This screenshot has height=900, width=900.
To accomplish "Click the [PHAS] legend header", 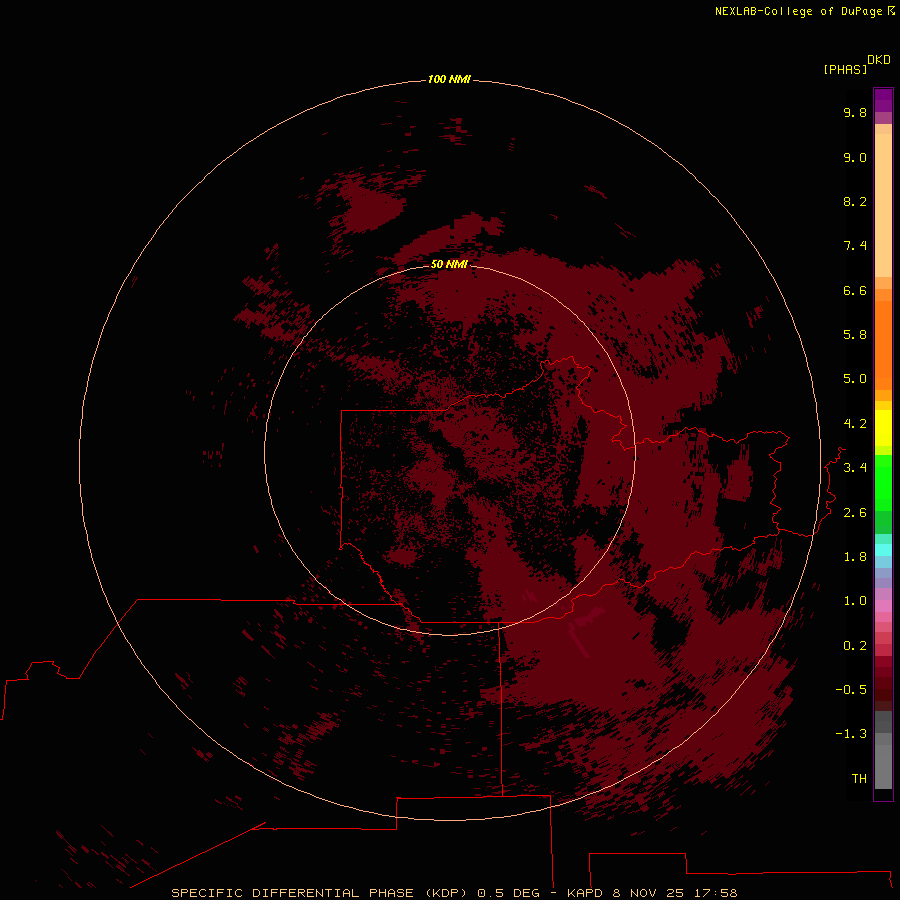I will pos(845,70).
